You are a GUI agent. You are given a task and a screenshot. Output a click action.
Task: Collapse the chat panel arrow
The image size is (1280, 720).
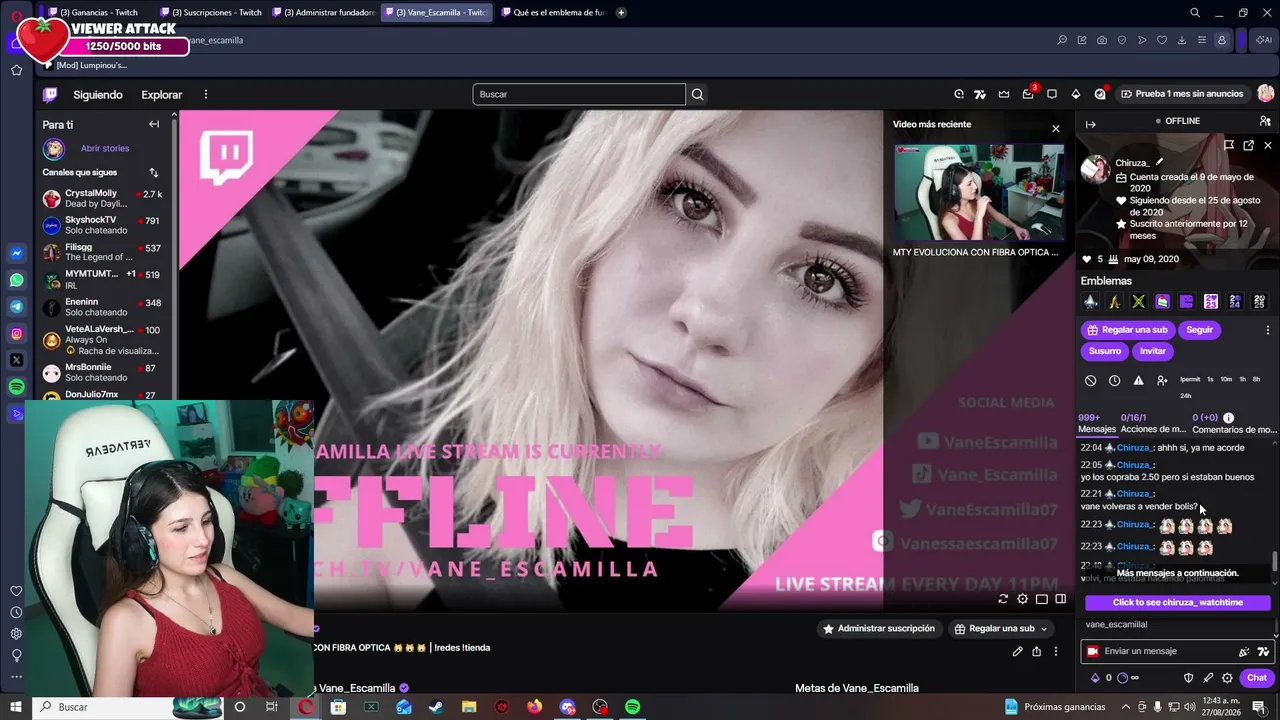1091,124
